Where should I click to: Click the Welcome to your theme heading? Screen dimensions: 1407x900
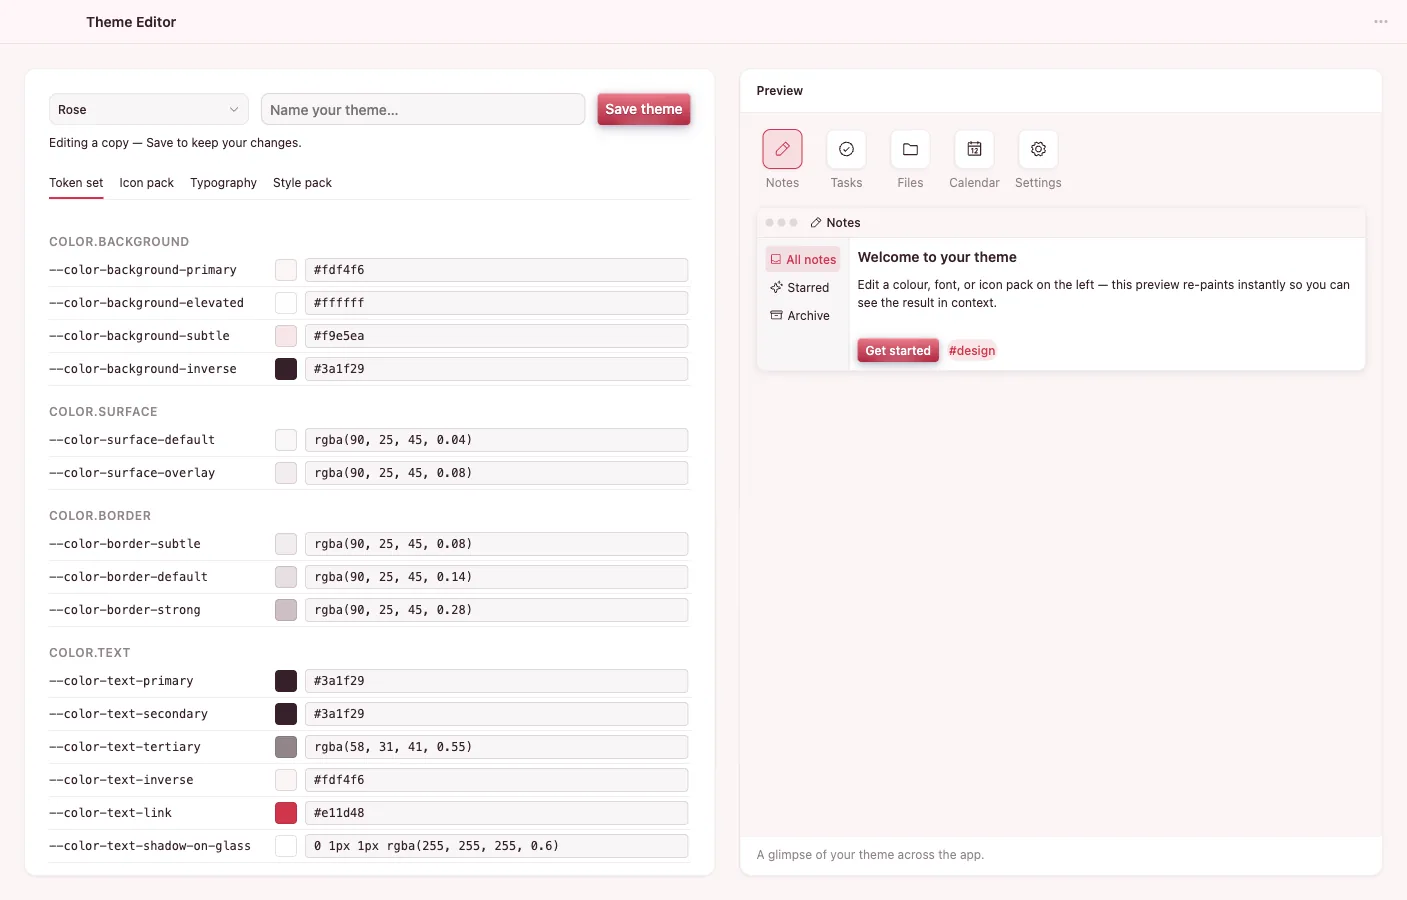tap(937, 257)
